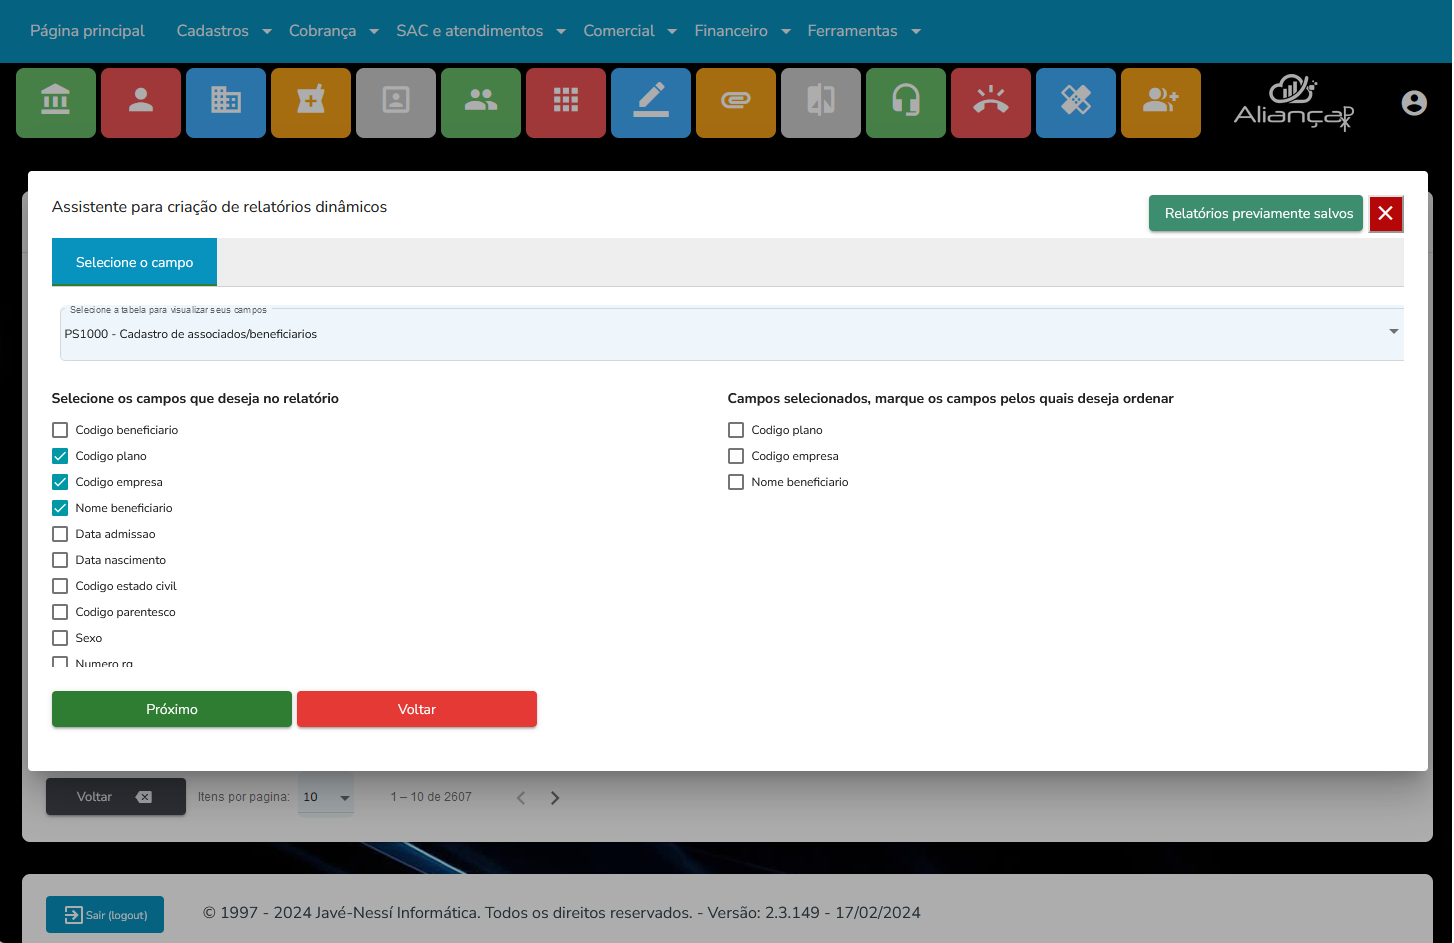The image size is (1454, 943).
Task: Click the orange add-person group icon
Action: [x=1161, y=102]
